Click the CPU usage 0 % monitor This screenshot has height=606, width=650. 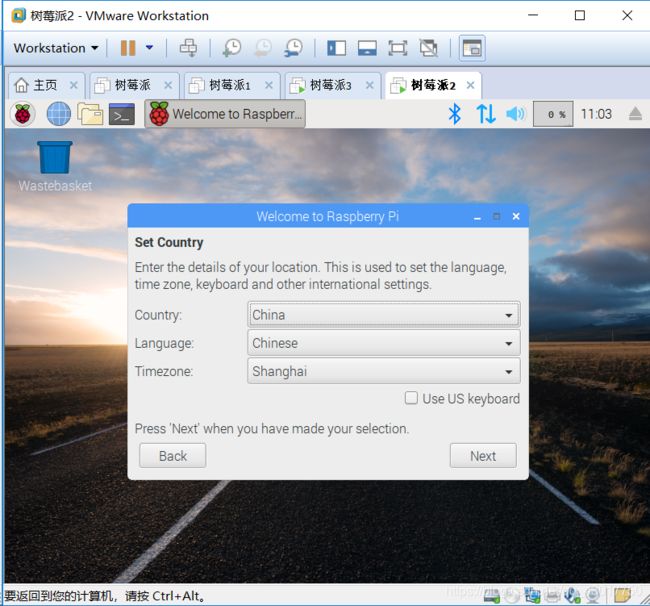click(x=553, y=114)
